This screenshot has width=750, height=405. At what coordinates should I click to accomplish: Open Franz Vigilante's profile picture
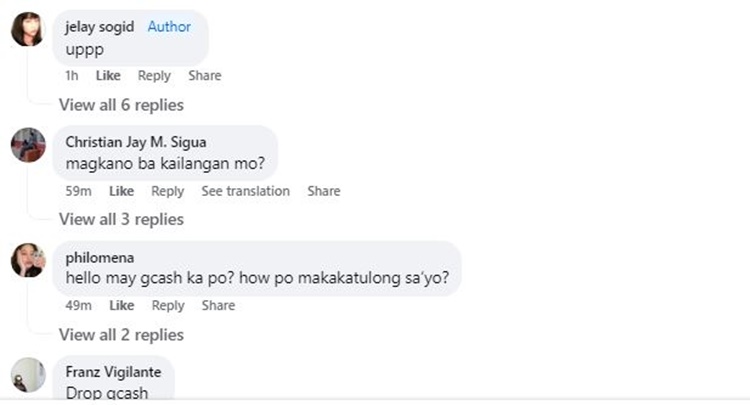click(27, 376)
